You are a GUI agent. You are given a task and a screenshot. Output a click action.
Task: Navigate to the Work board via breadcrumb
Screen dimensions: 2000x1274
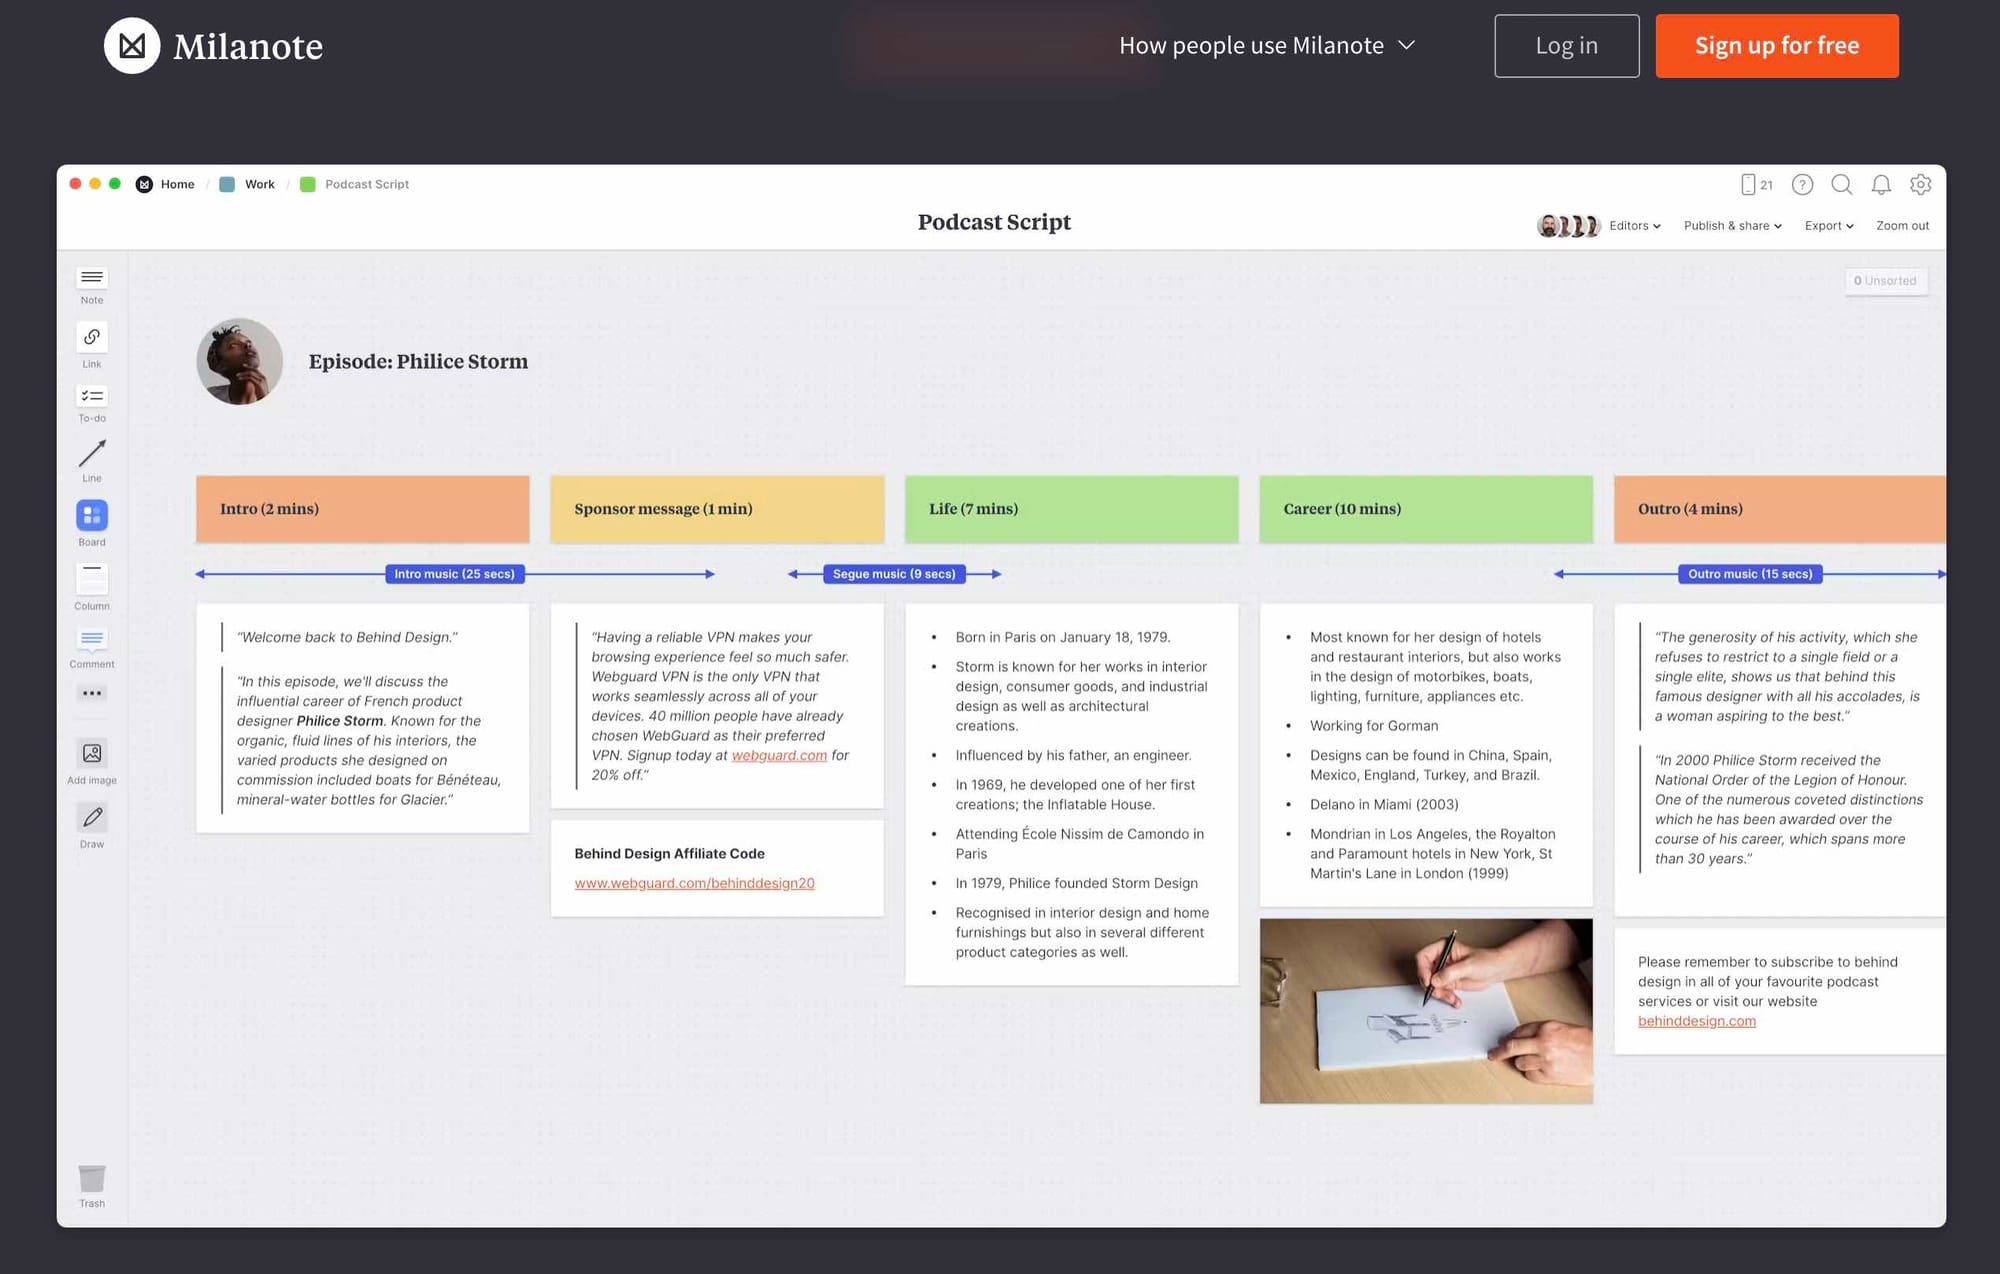coord(259,184)
